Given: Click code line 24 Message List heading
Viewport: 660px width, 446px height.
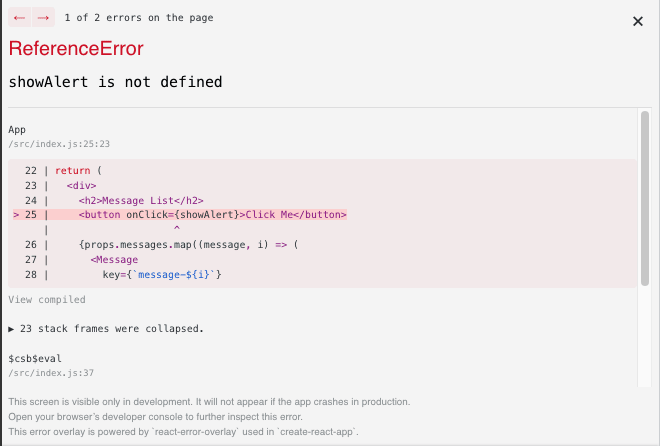Looking at the screenshot, I should point(141,200).
